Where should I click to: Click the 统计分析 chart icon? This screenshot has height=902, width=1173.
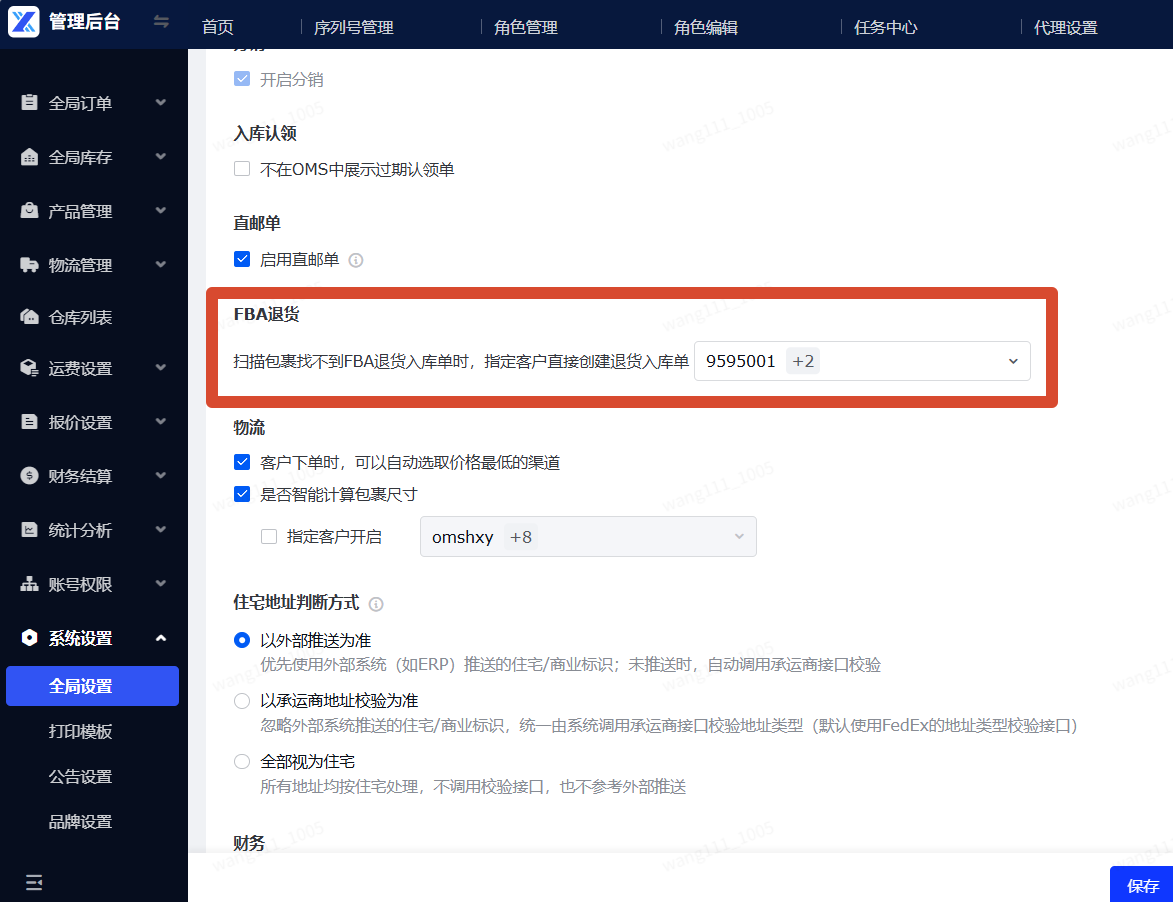coord(29,530)
